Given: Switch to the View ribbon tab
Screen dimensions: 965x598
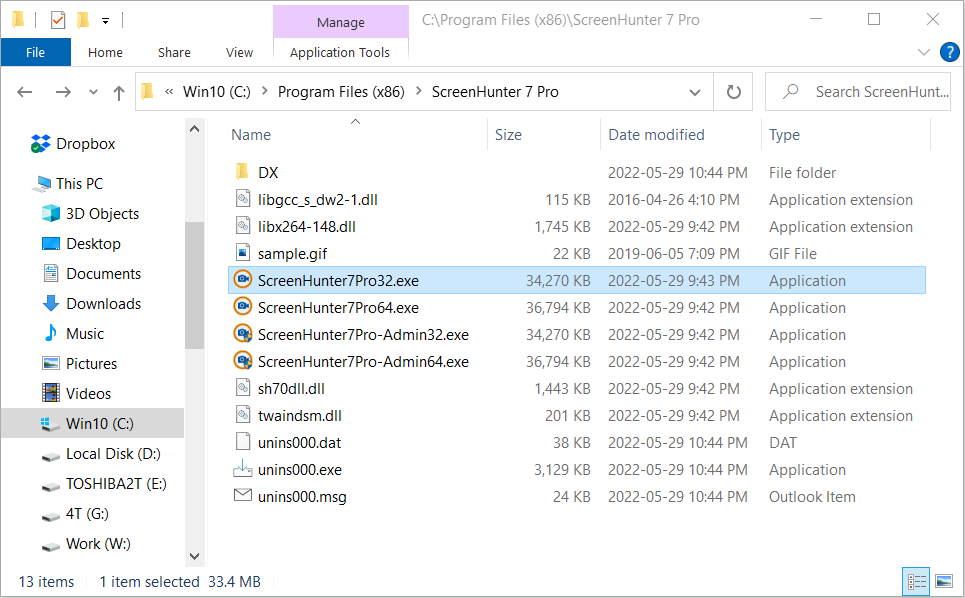Looking at the screenshot, I should (x=239, y=53).
